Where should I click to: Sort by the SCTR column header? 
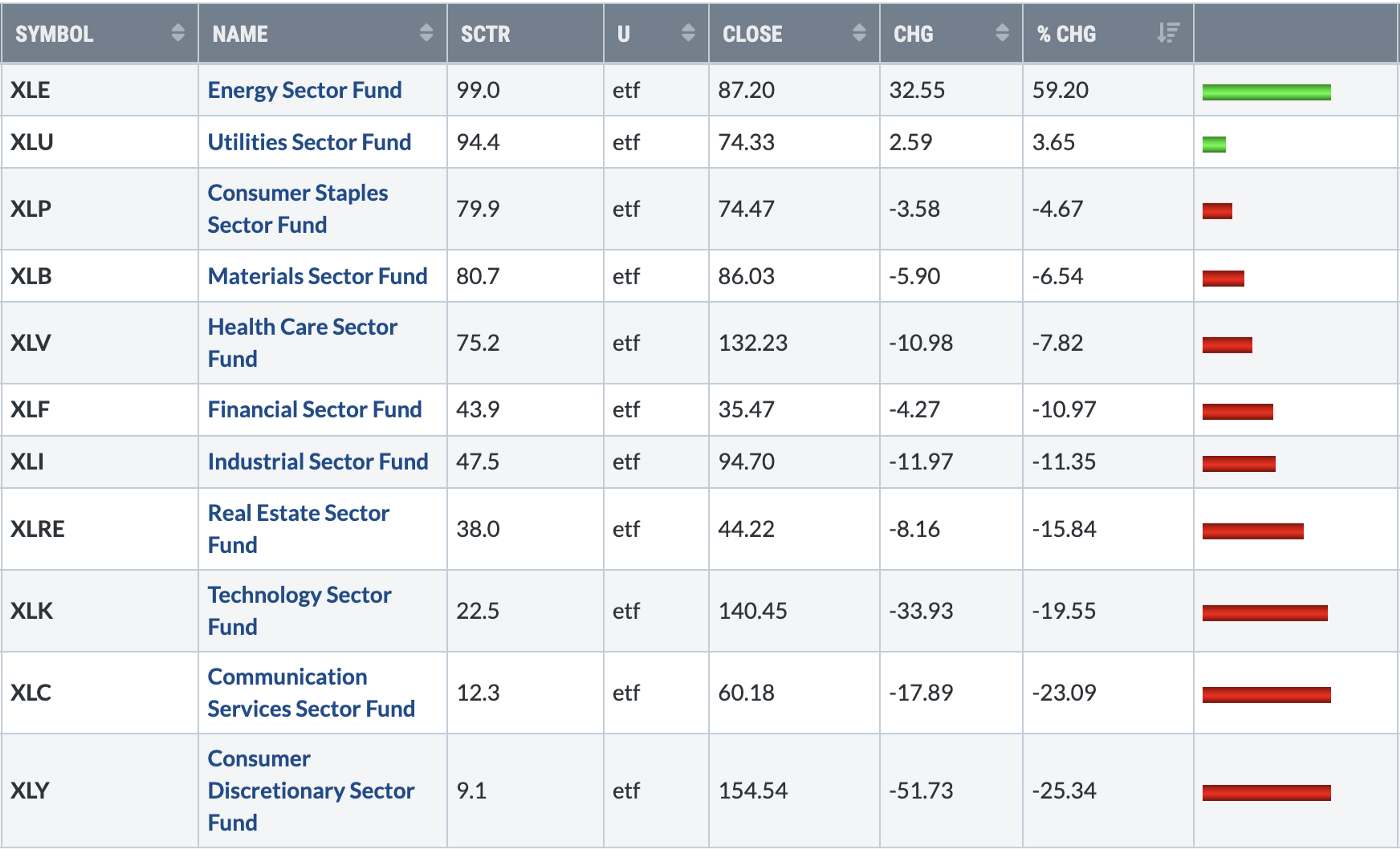tap(486, 33)
